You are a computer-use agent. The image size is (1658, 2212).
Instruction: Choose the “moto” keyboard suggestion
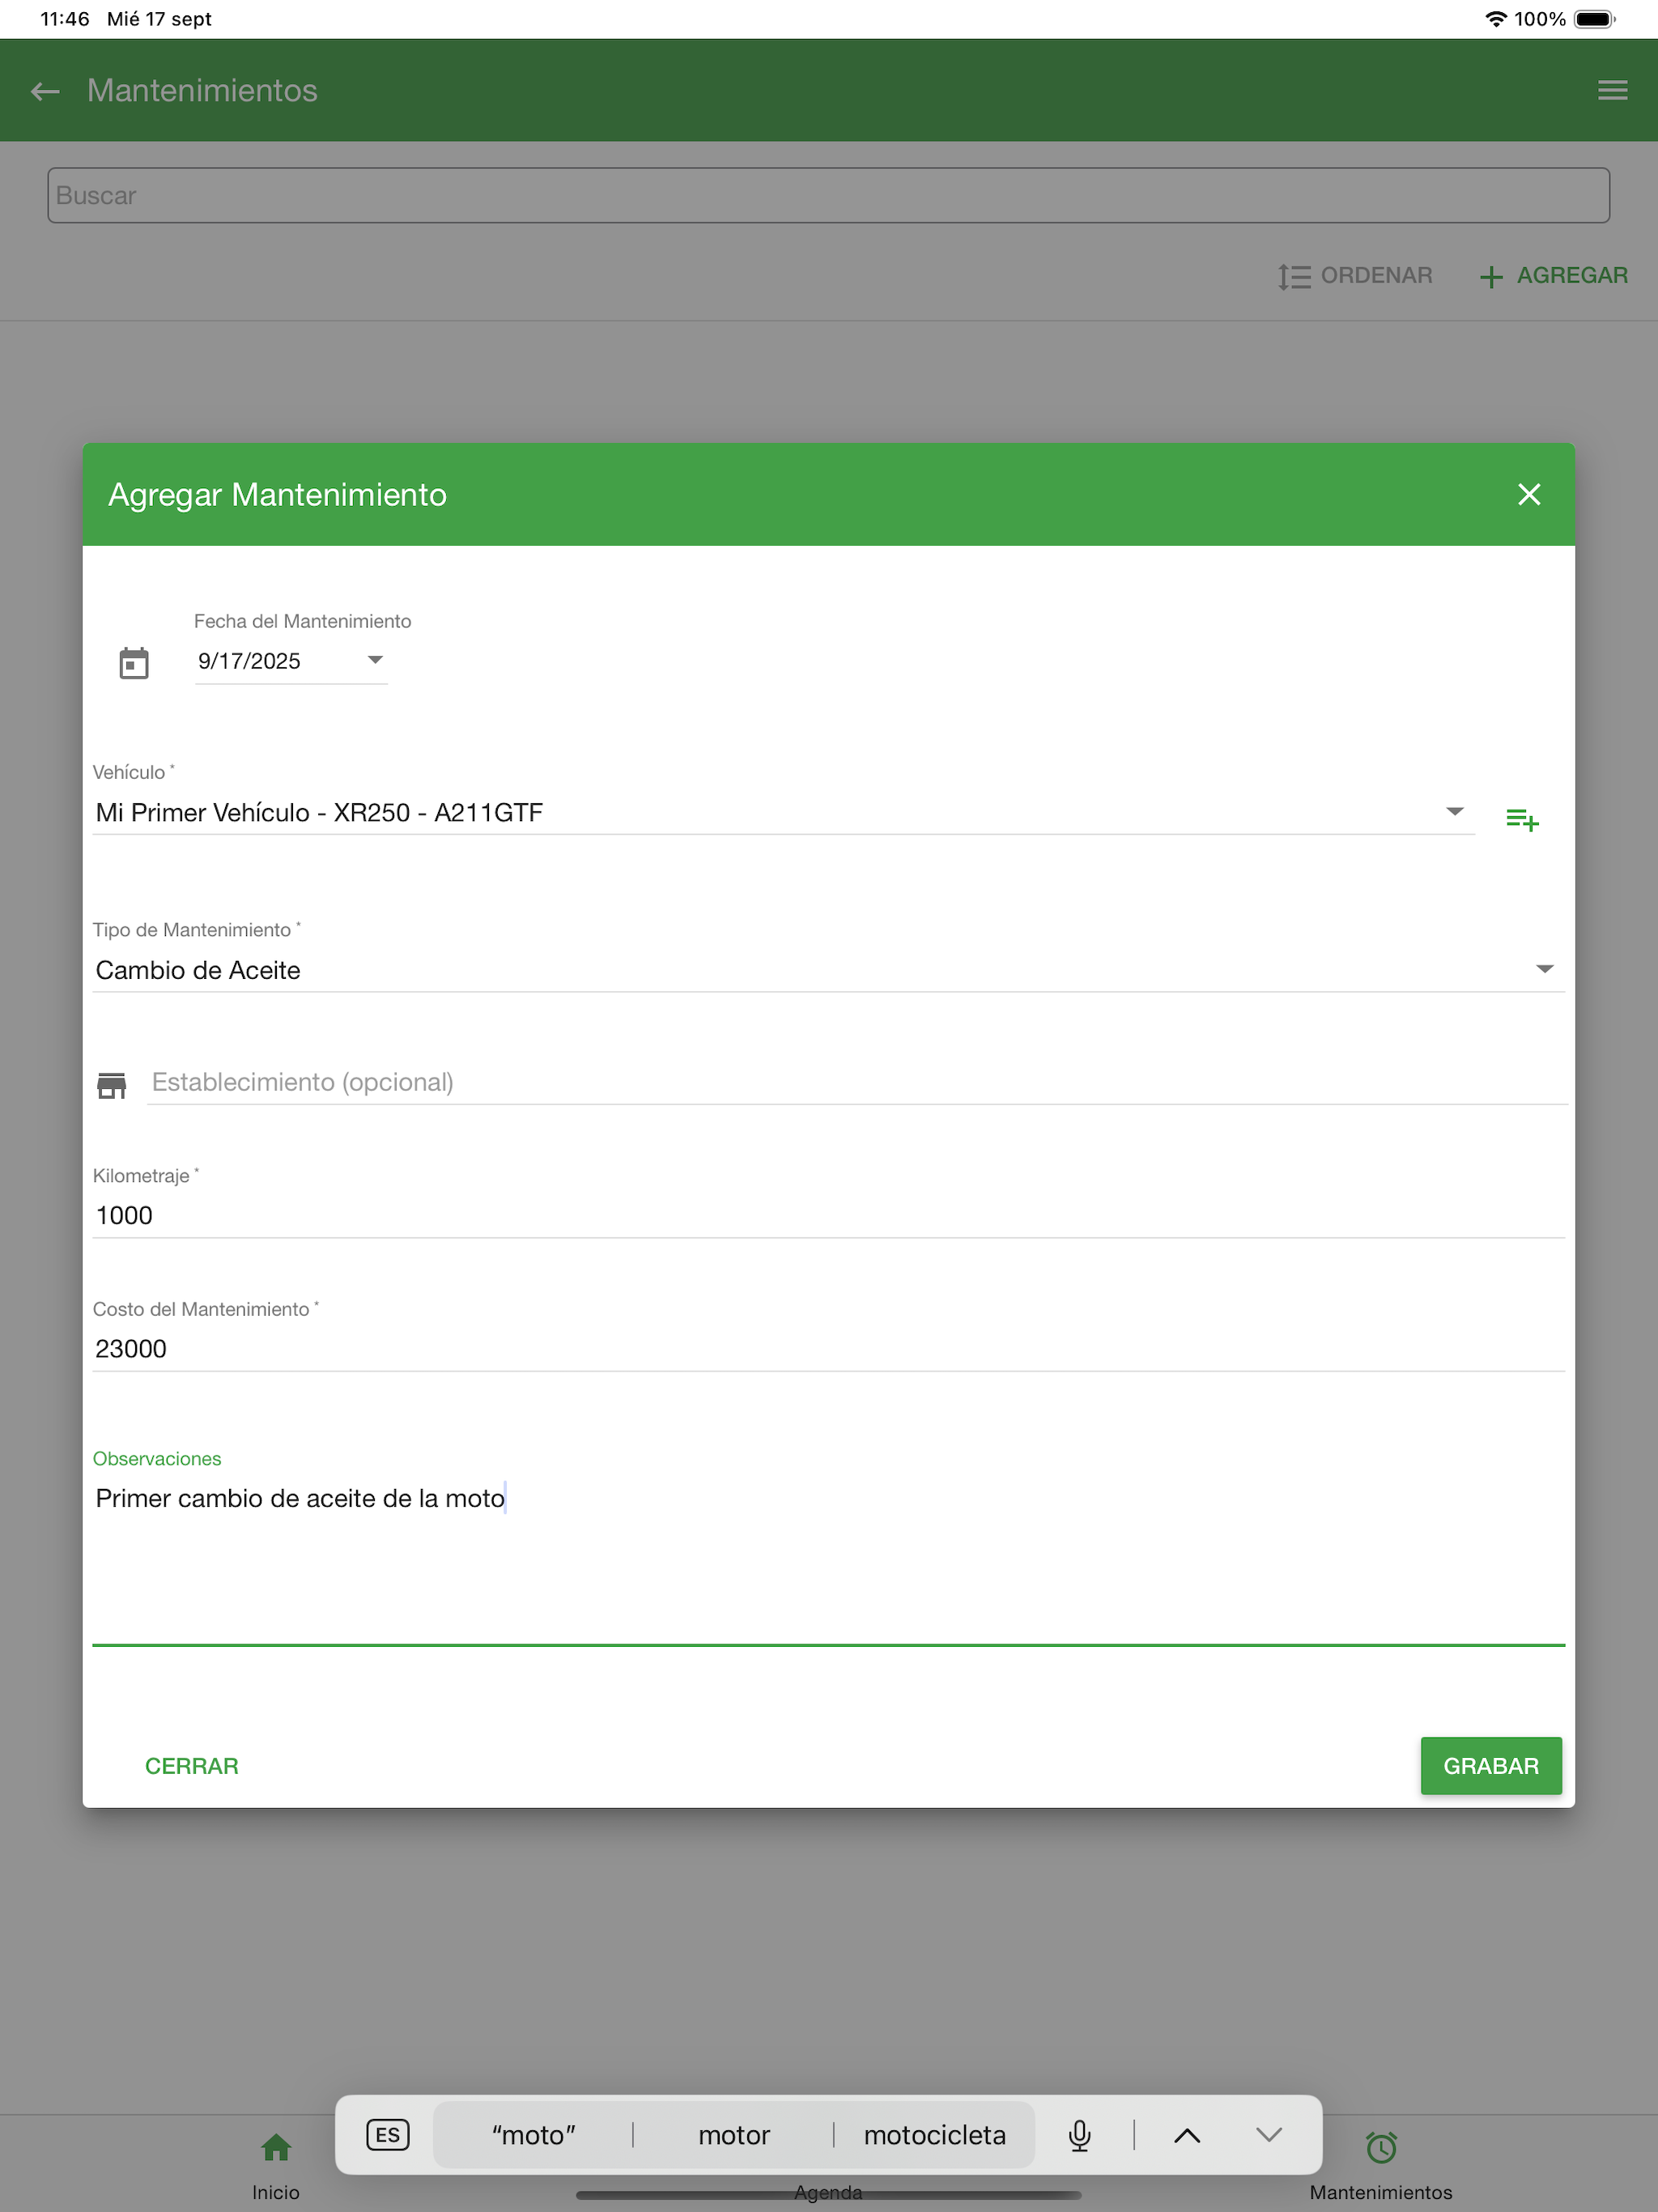[533, 2135]
